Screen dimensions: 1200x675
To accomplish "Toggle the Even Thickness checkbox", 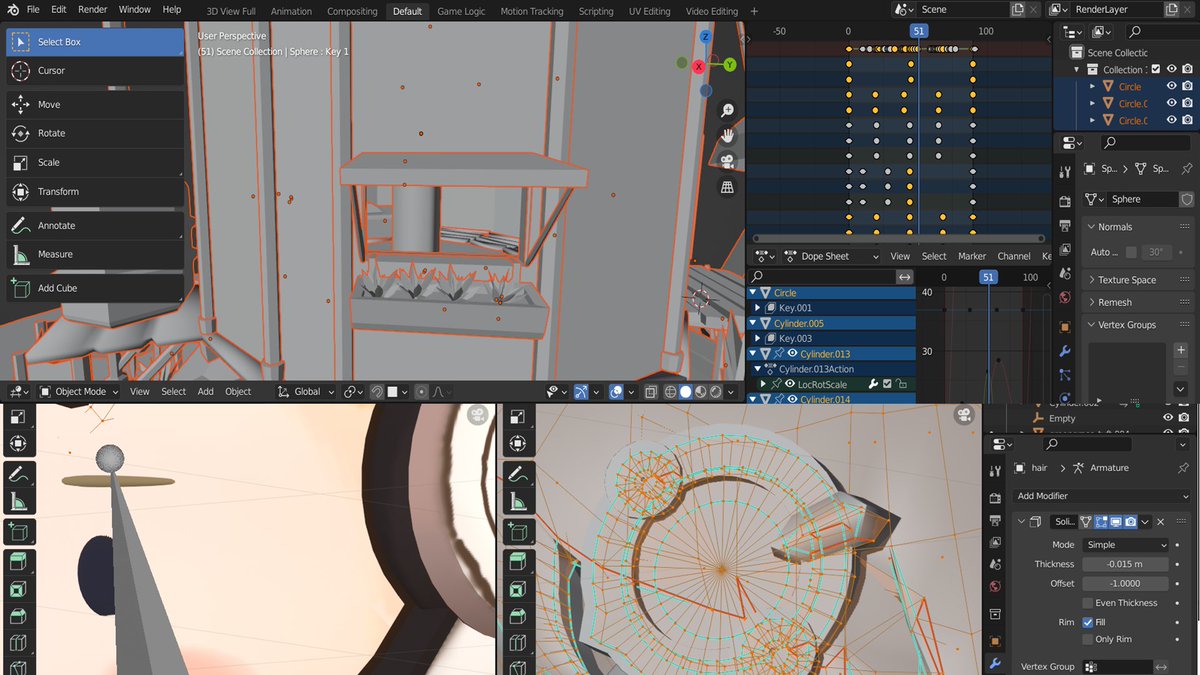I will [1087, 603].
